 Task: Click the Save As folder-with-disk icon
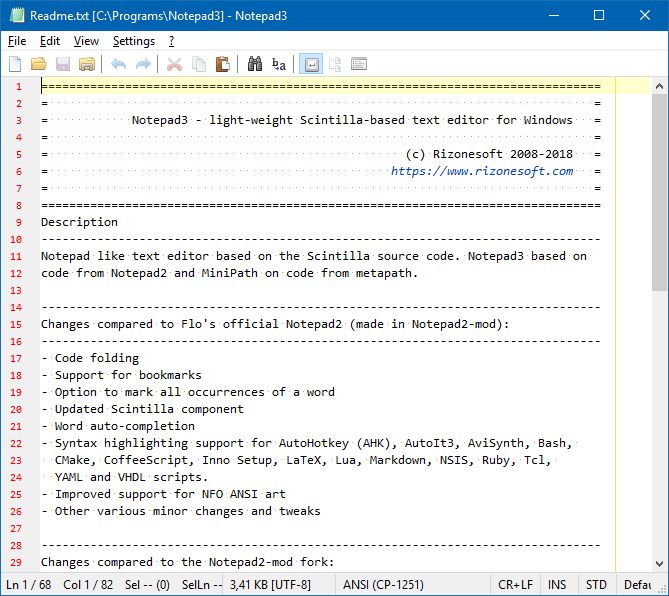[87, 64]
